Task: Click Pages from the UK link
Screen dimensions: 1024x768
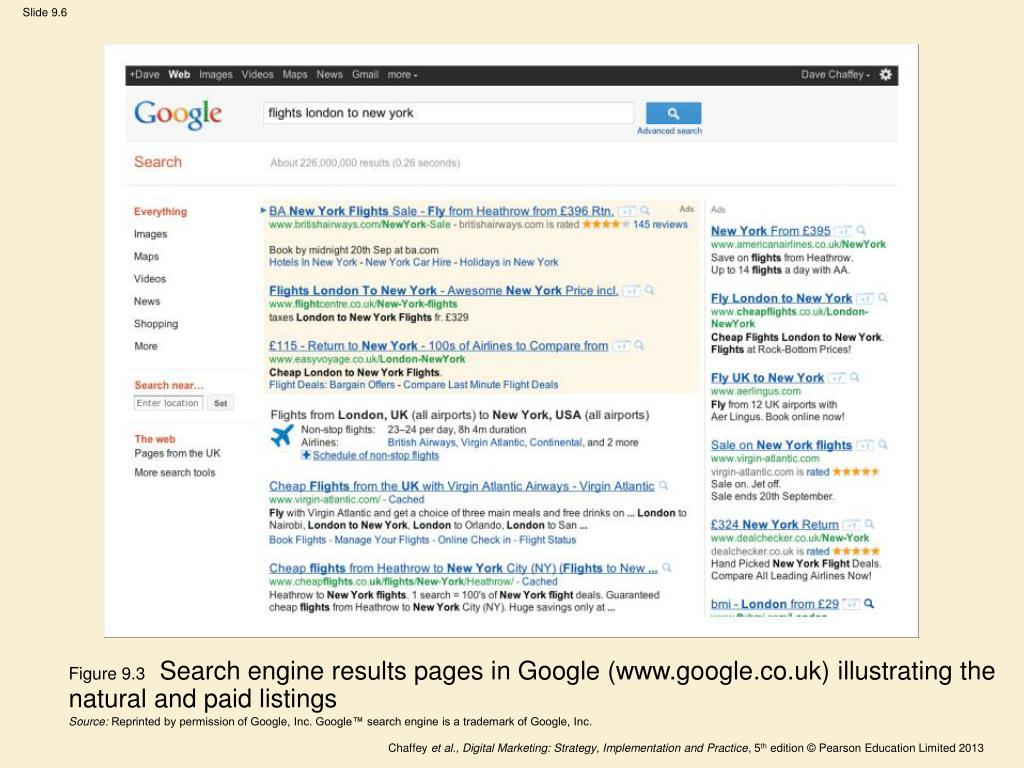Action: click(x=177, y=453)
